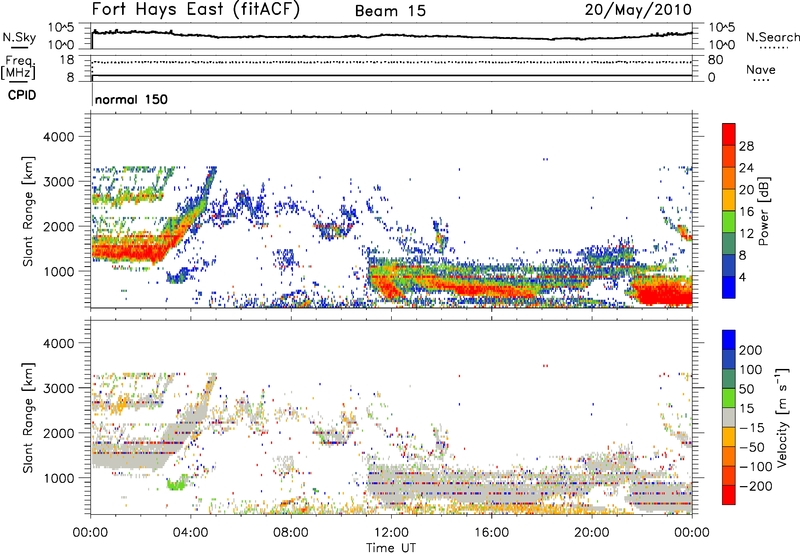Click the 16 dB colorbar label

click(746, 212)
